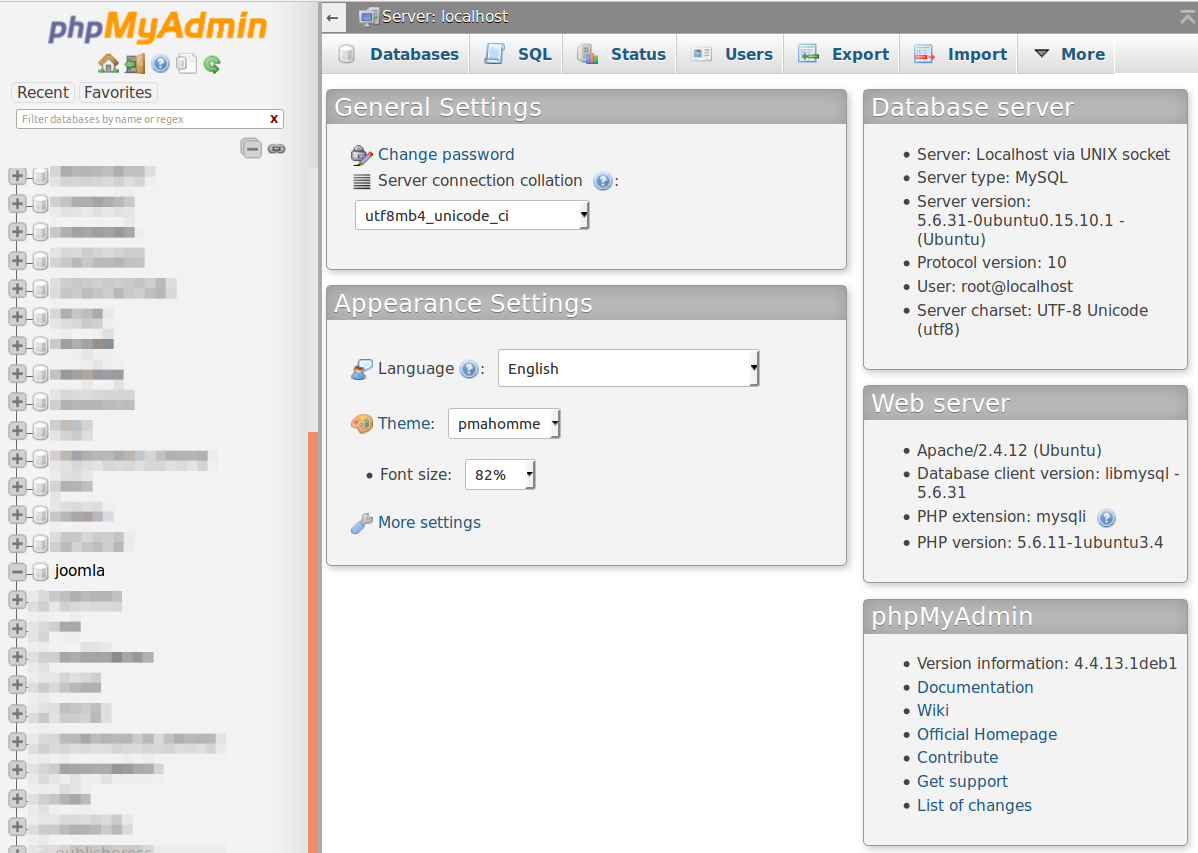Click the Favorites button in sidebar
The image size is (1198, 853).
click(x=118, y=92)
